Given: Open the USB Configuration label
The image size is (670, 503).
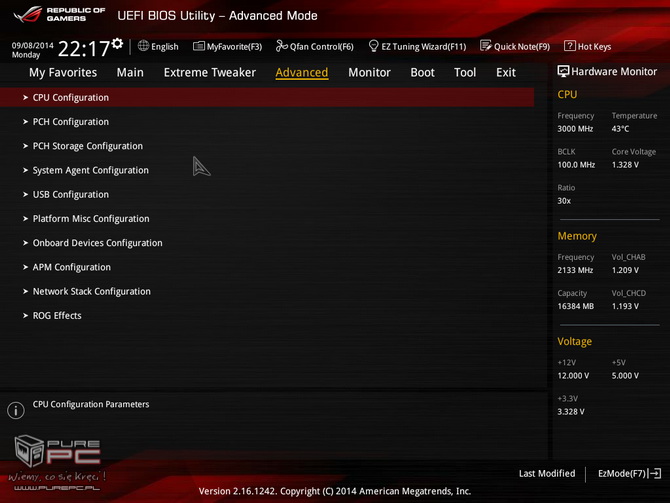Looking at the screenshot, I should [x=71, y=194].
